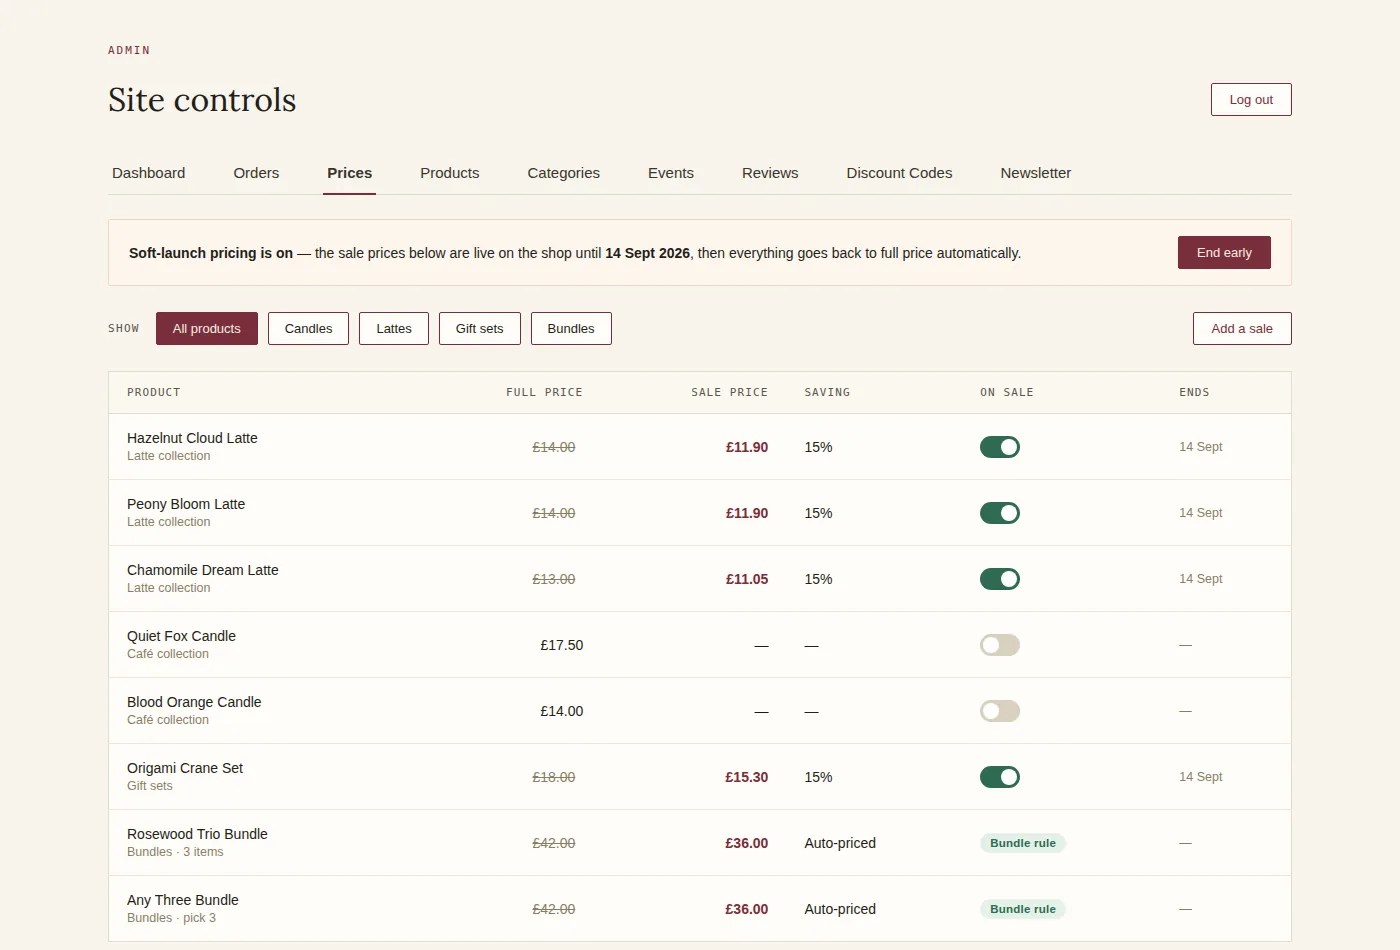Click the £13.00 struck-through full price

coord(554,579)
